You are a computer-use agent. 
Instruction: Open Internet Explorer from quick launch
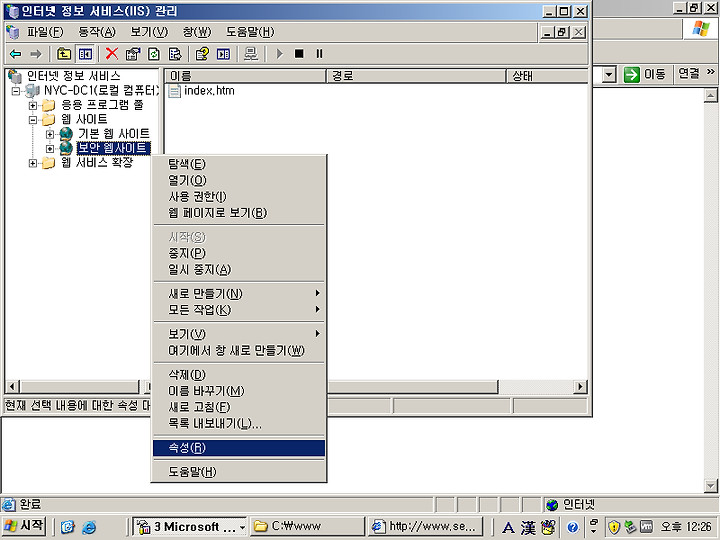tap(89, 527)
